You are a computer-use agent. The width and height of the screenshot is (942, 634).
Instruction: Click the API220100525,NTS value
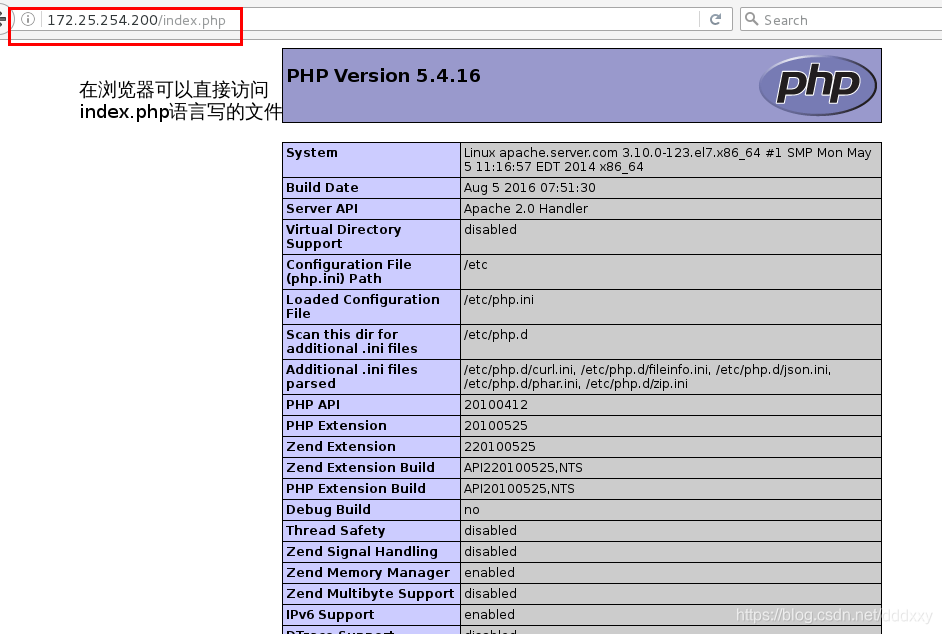[523, 468]
